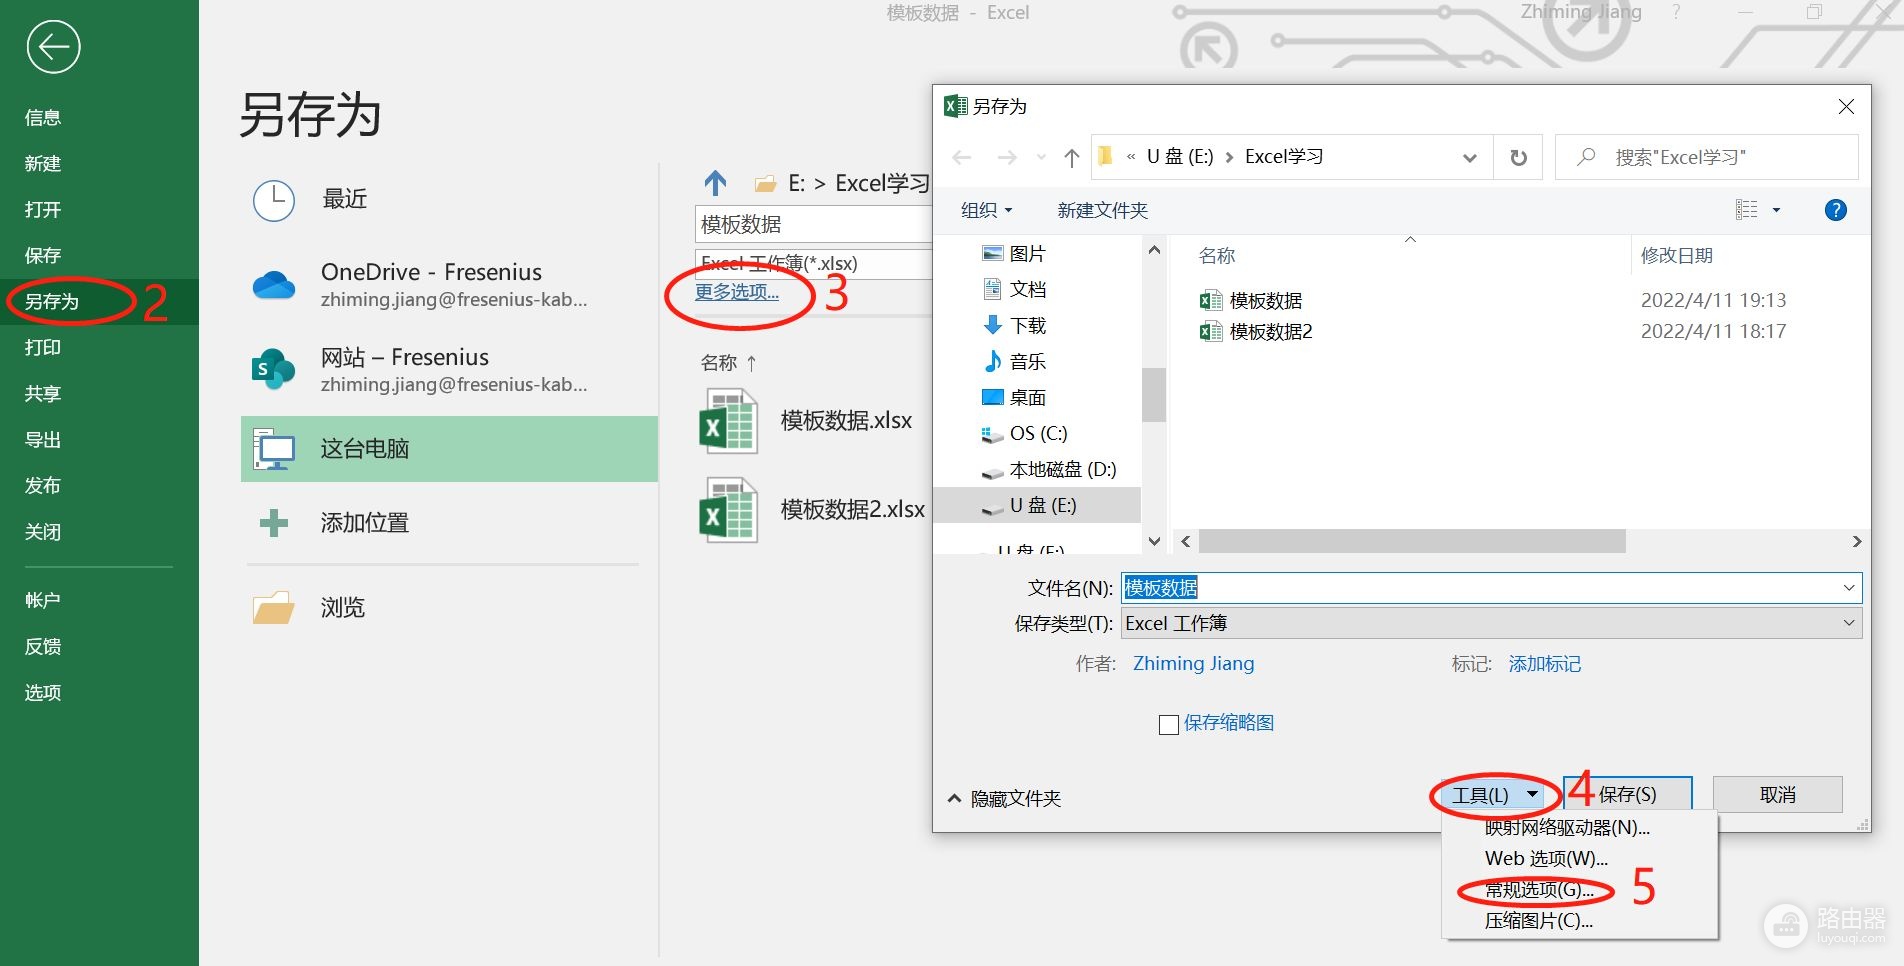Click Excel学习 in dialog address bar

[x=1284, y=157]
